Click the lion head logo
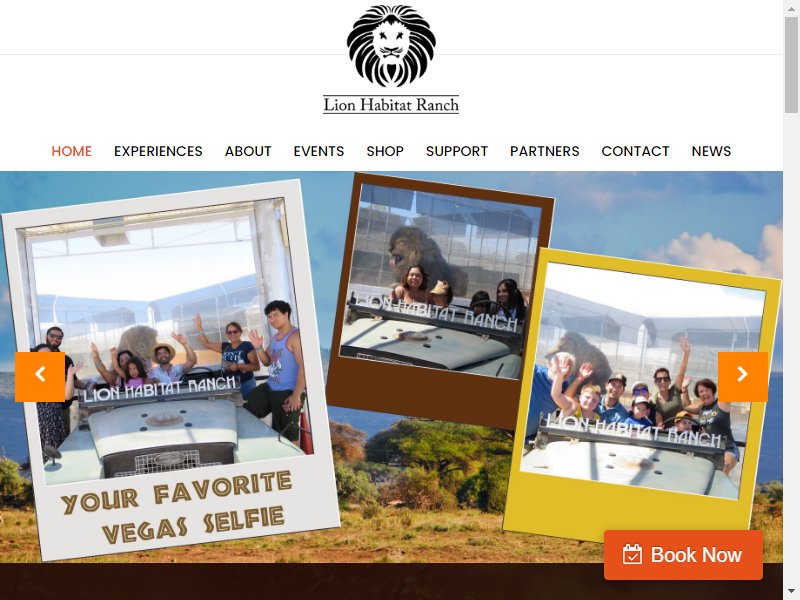 click(391, 46)
